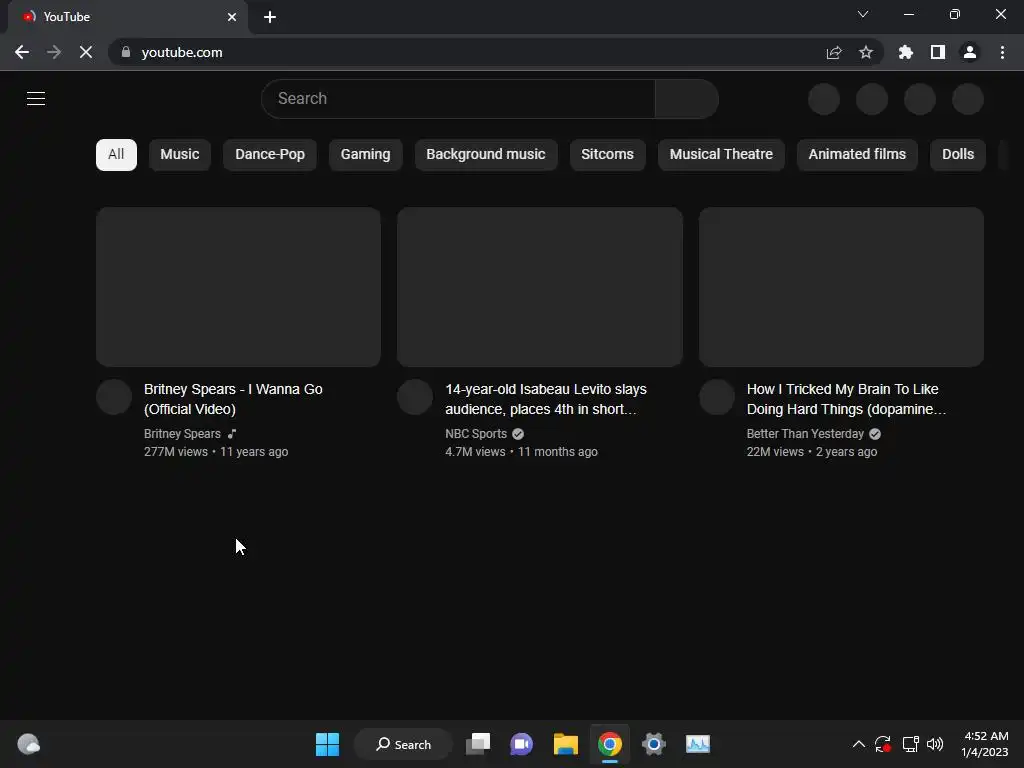Click '277M views' text

tap(176, 452)
